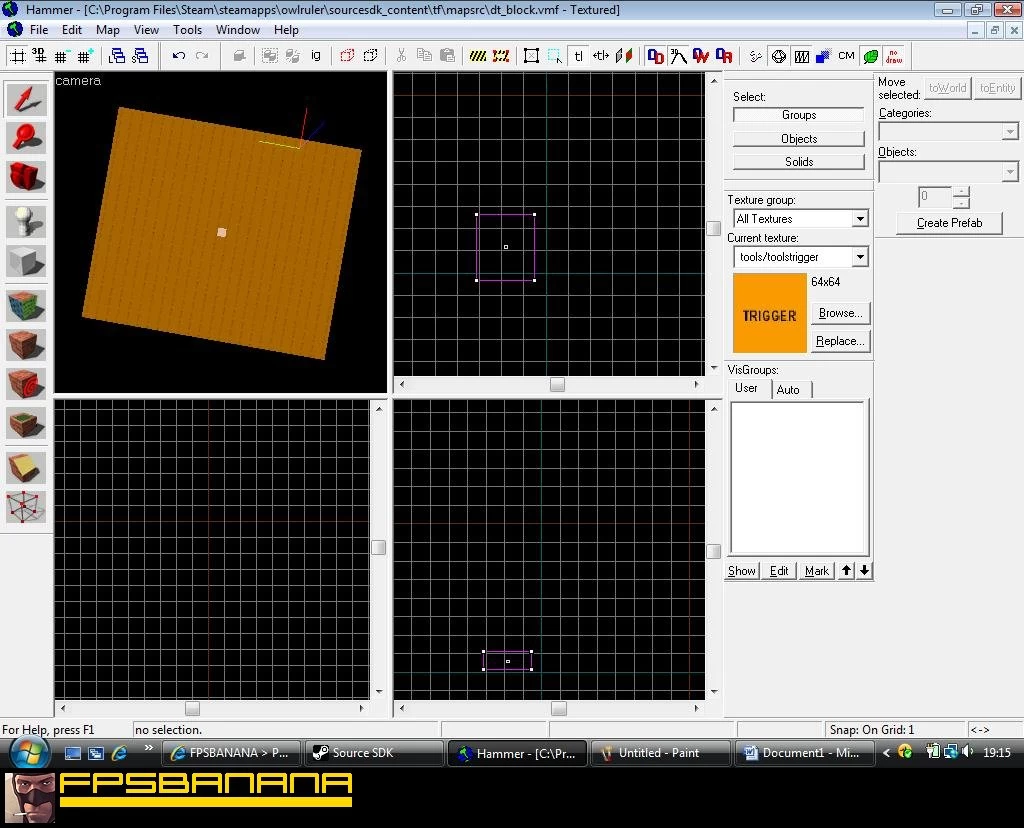Toggle the 3D grid toolbar button

(39, 56)
